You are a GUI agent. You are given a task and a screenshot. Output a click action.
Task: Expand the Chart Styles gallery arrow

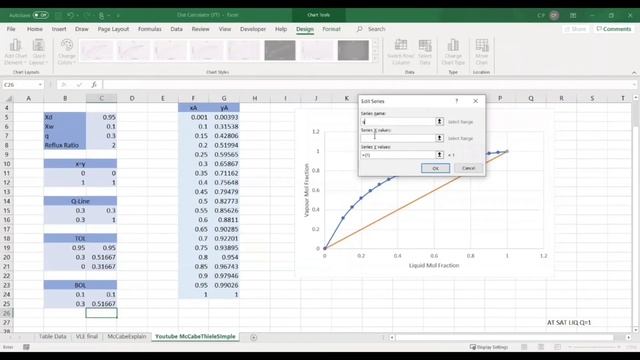click(375, 59)
